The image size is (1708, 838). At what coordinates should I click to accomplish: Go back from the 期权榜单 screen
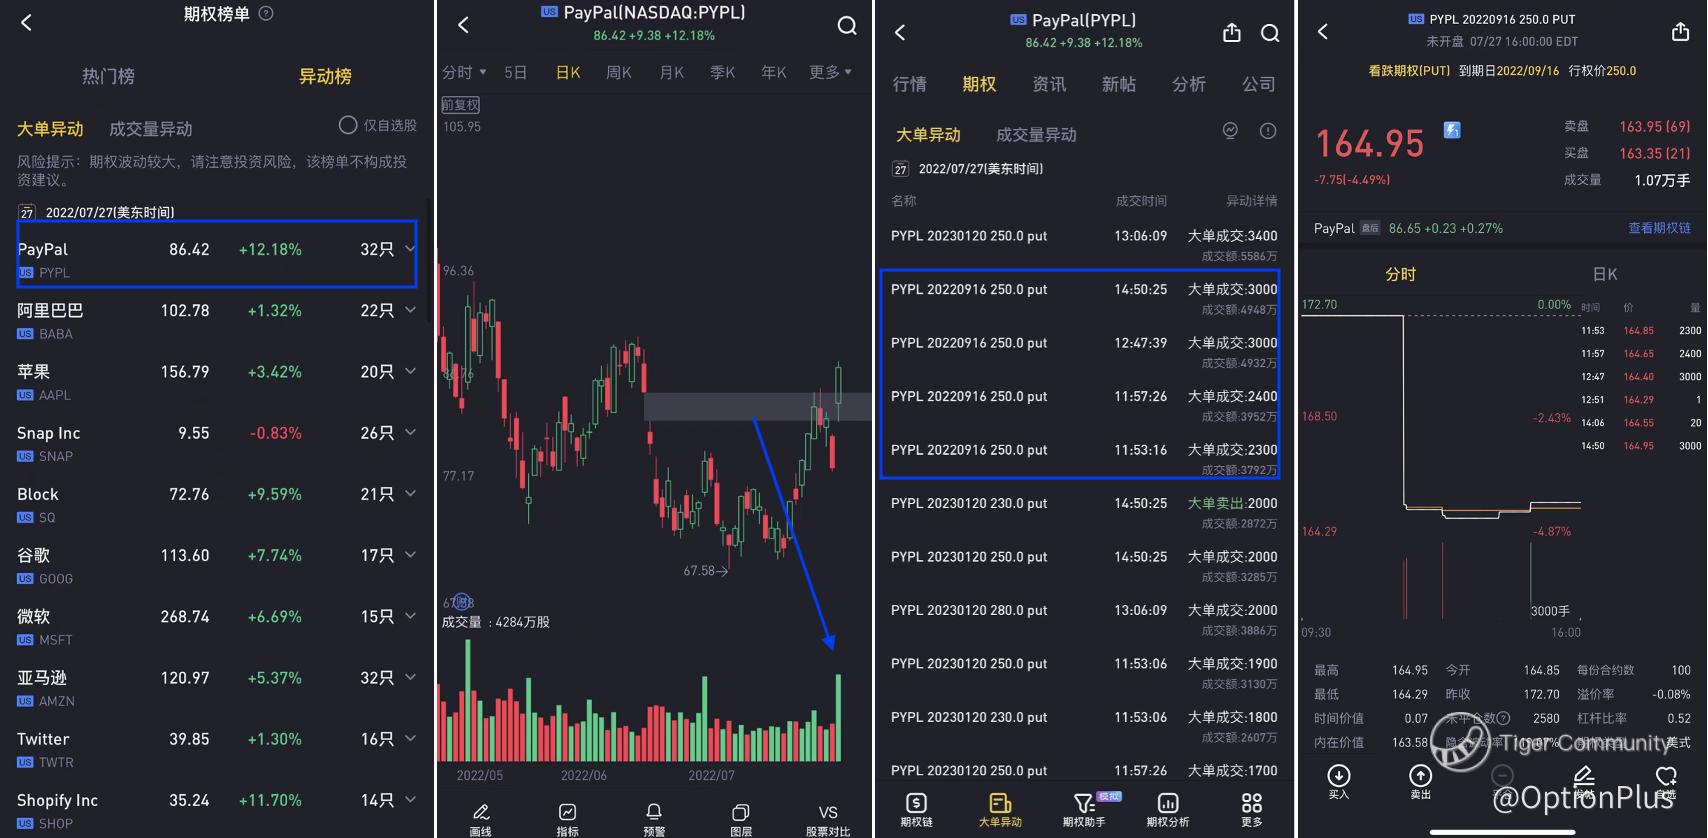[x=27, y=22]
